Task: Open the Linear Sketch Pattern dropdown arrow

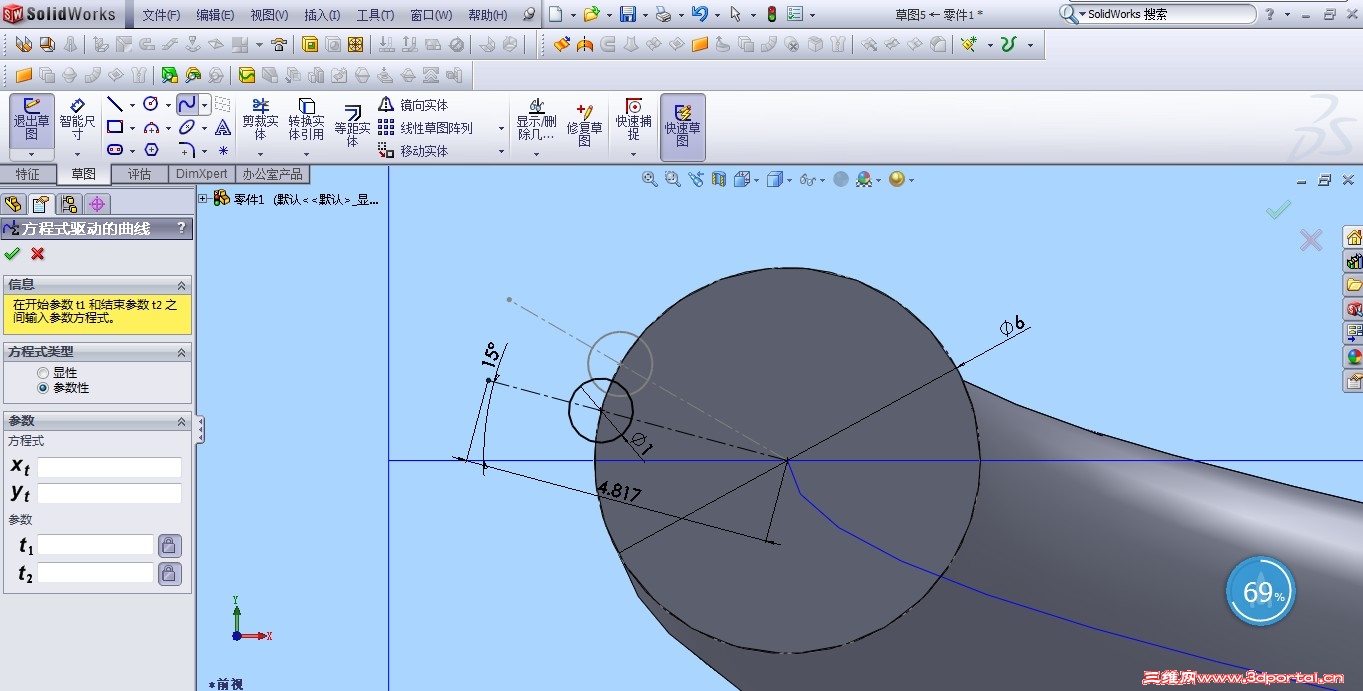Action: click(x=501, y=129)
